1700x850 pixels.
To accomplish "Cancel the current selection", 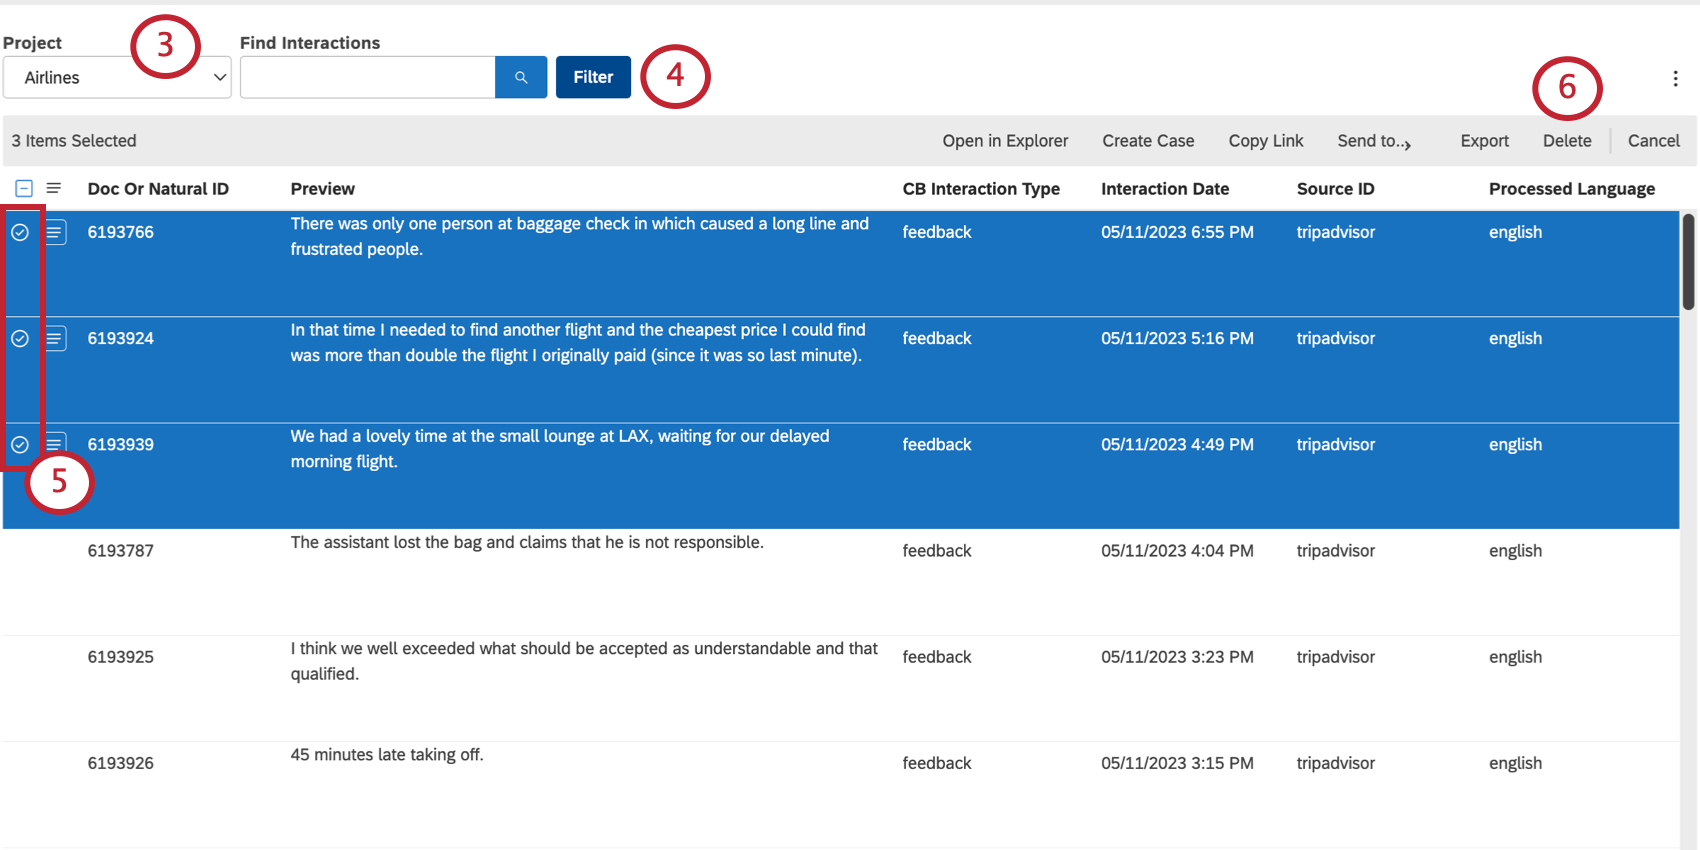I will (x=1653, y=141).
